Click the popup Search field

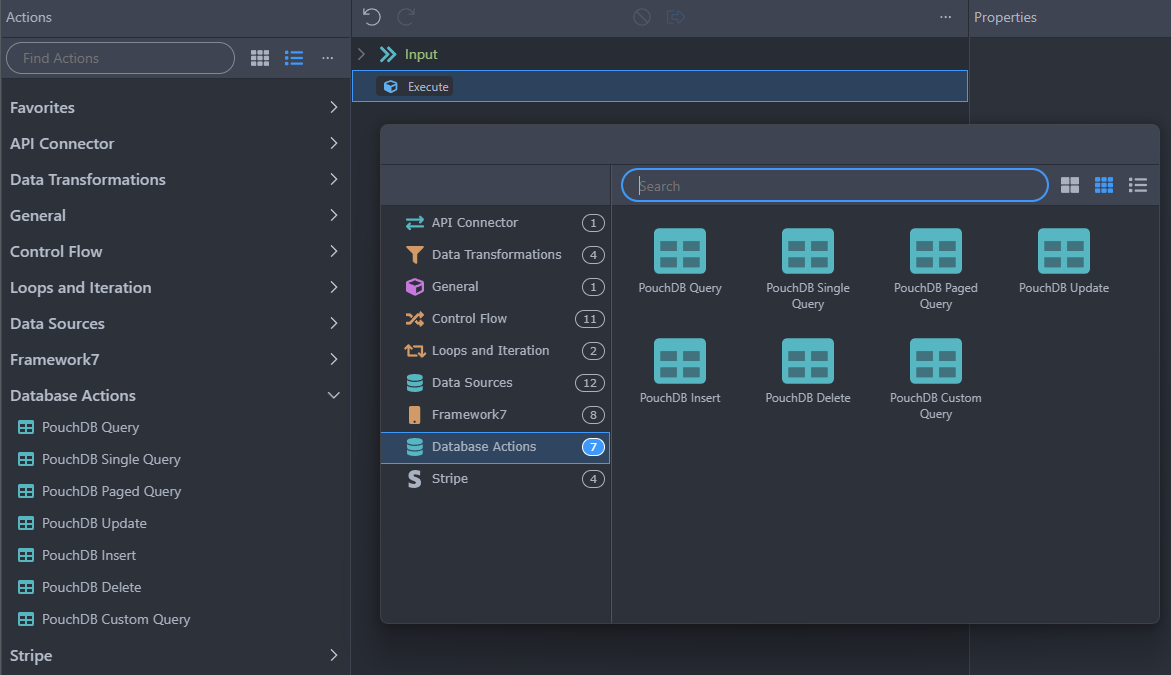[835, 186]
